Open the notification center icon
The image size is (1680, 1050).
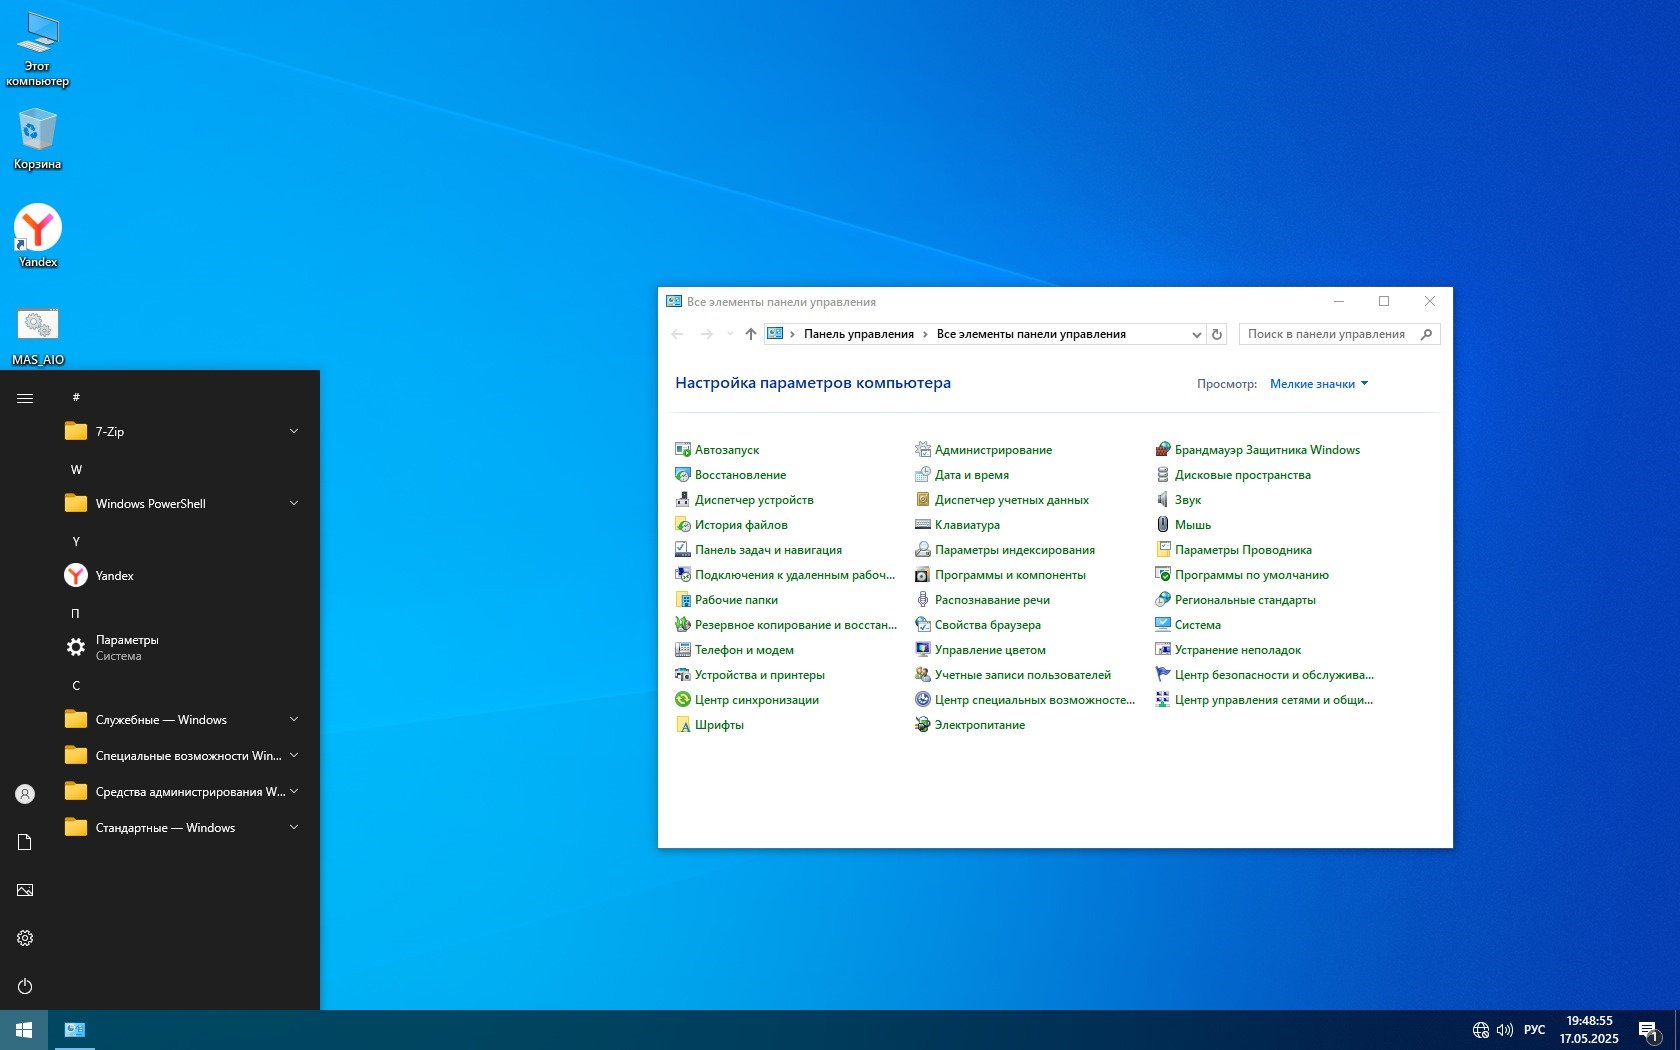point(1648,1030)
